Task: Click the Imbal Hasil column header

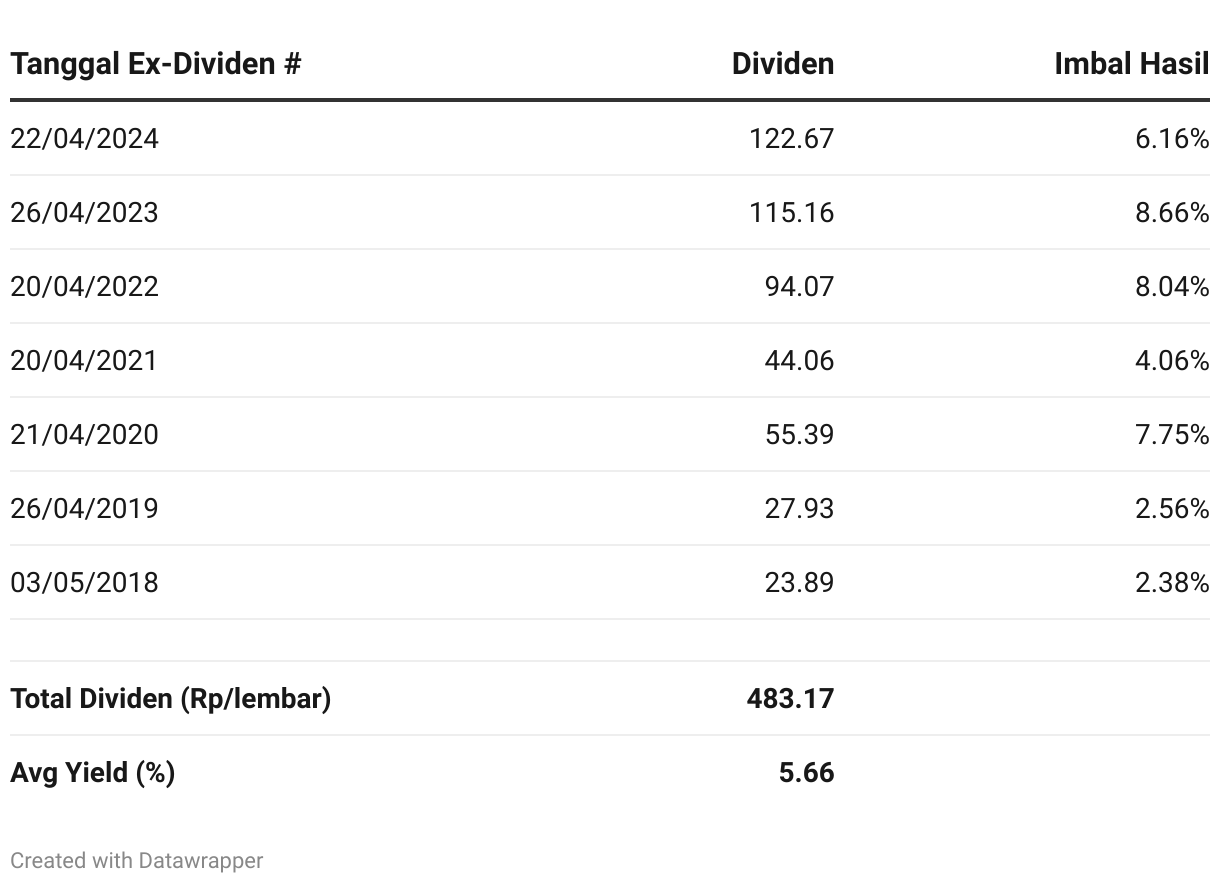Action: [x=1131, y=64]
